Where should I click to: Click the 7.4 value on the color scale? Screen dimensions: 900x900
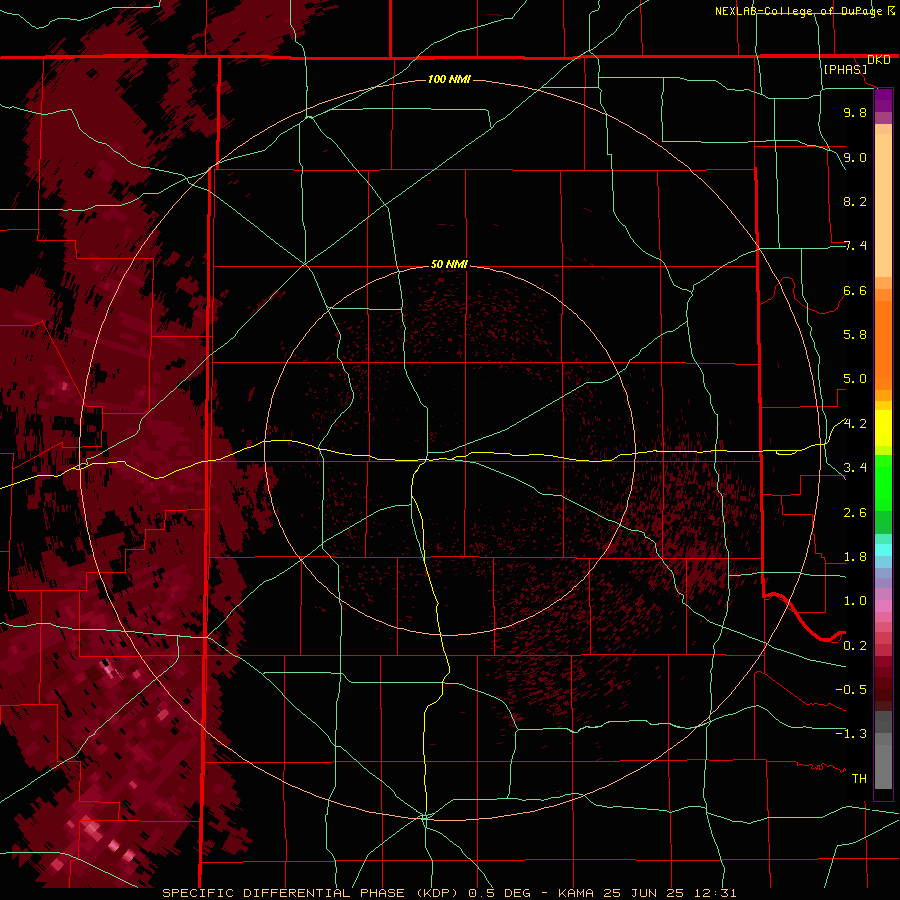(x=855, y=246)
